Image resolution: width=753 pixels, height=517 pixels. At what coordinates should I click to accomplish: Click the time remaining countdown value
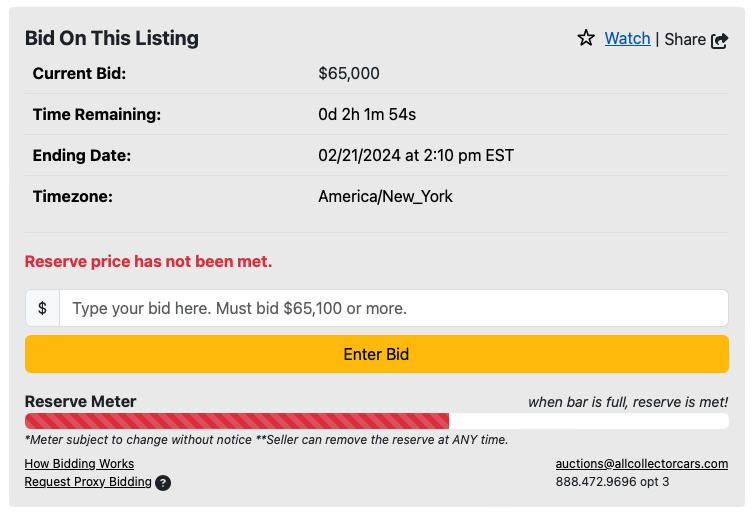(367, 114)
